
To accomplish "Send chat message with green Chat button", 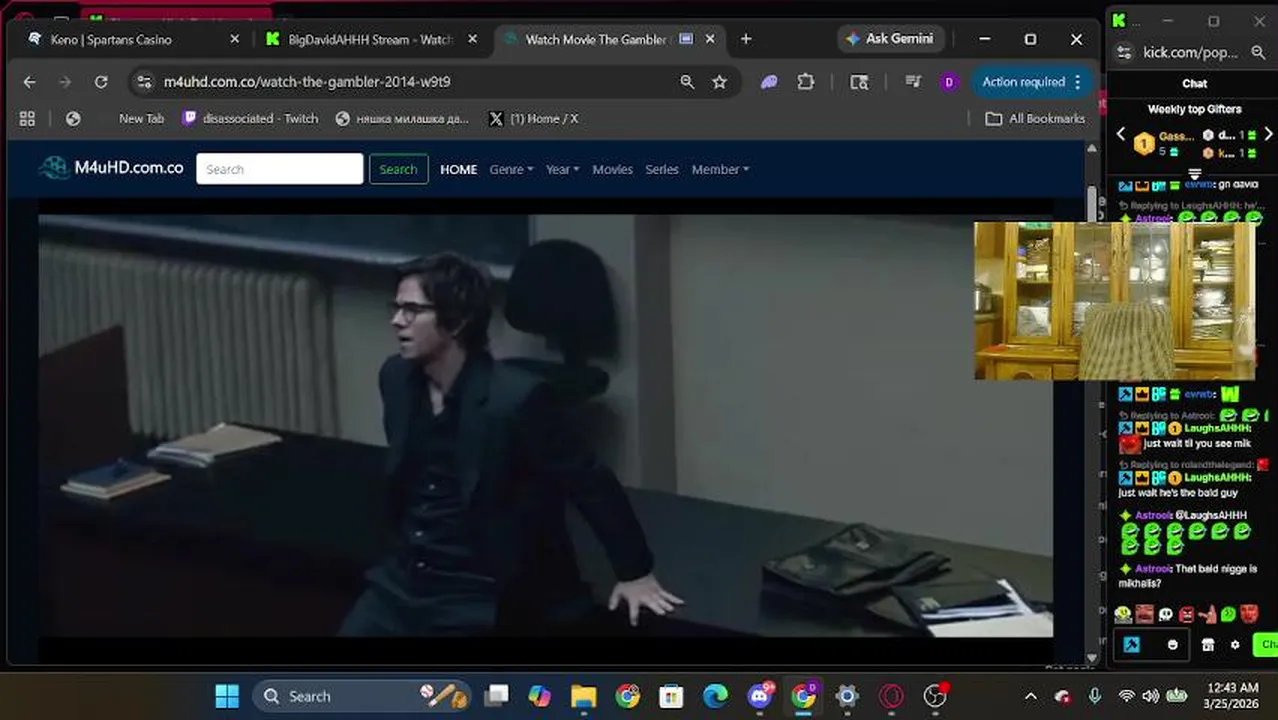I will click(1266, 645).
